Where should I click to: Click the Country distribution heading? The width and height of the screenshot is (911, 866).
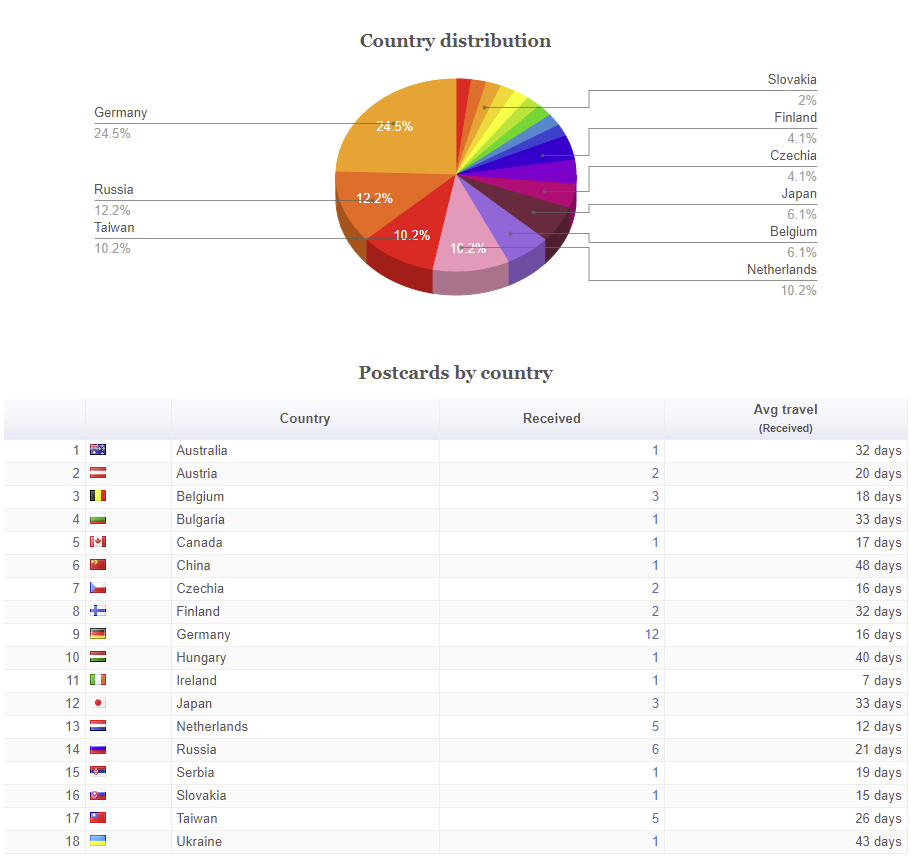(456, 41)
